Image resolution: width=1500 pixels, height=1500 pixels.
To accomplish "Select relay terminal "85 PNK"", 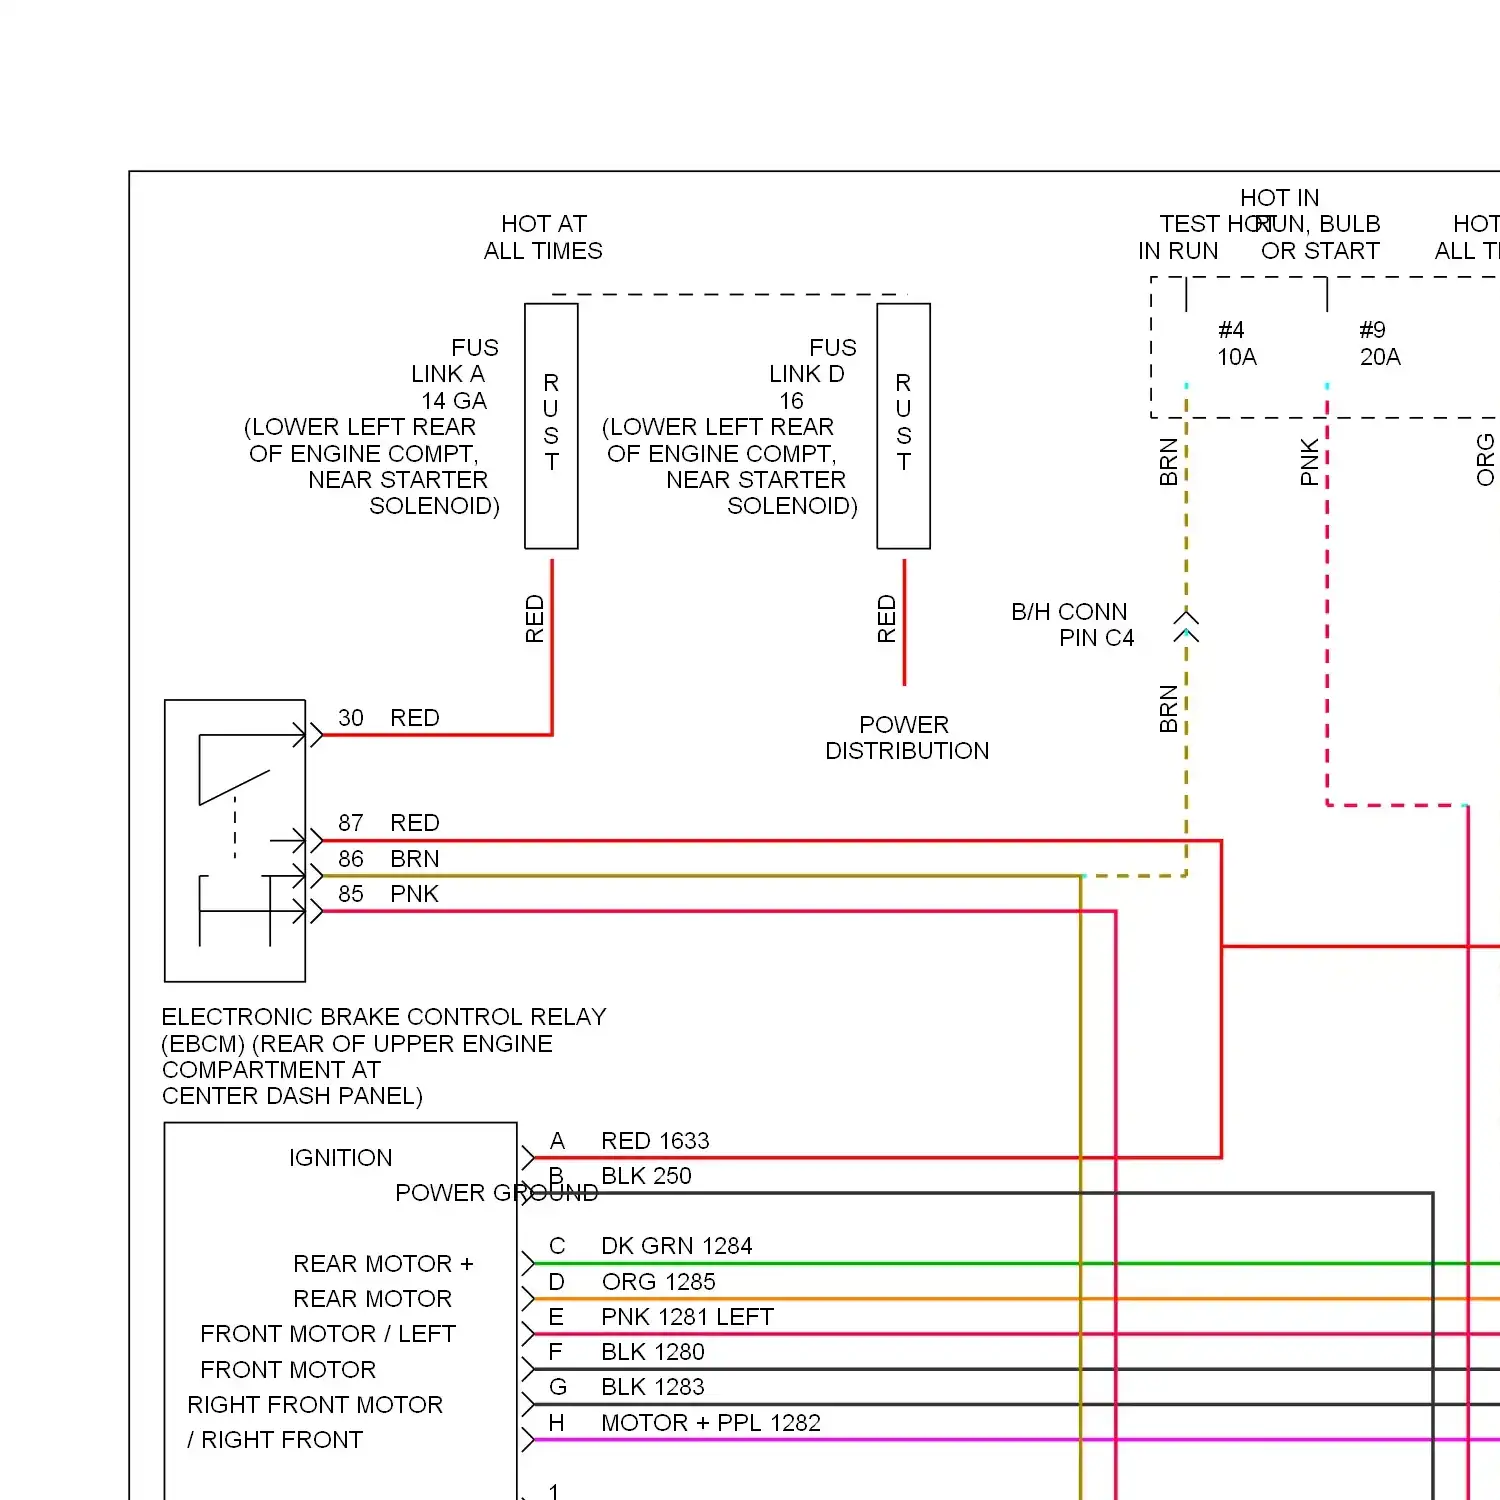I will (x=389, y=894).
